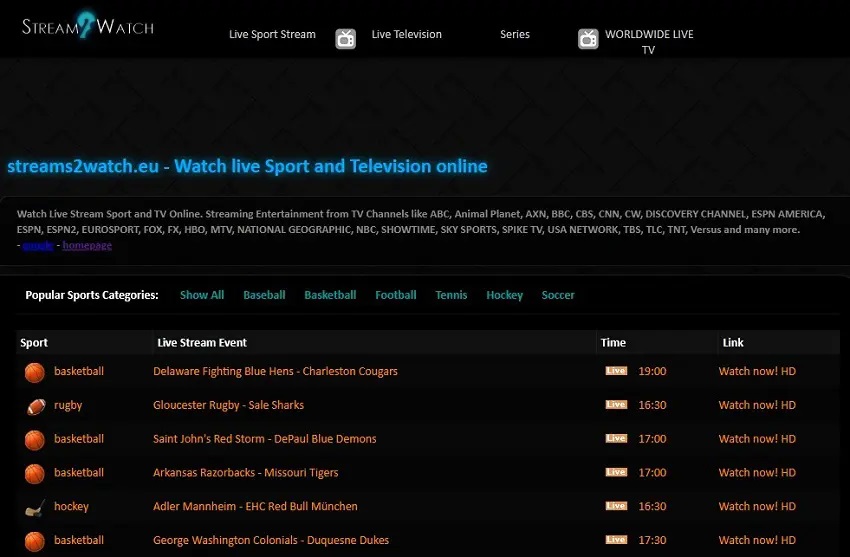Click the streams2watch.eu page heading
The height and width of the screenshot is (557, 850).
(x=247, y=166)
